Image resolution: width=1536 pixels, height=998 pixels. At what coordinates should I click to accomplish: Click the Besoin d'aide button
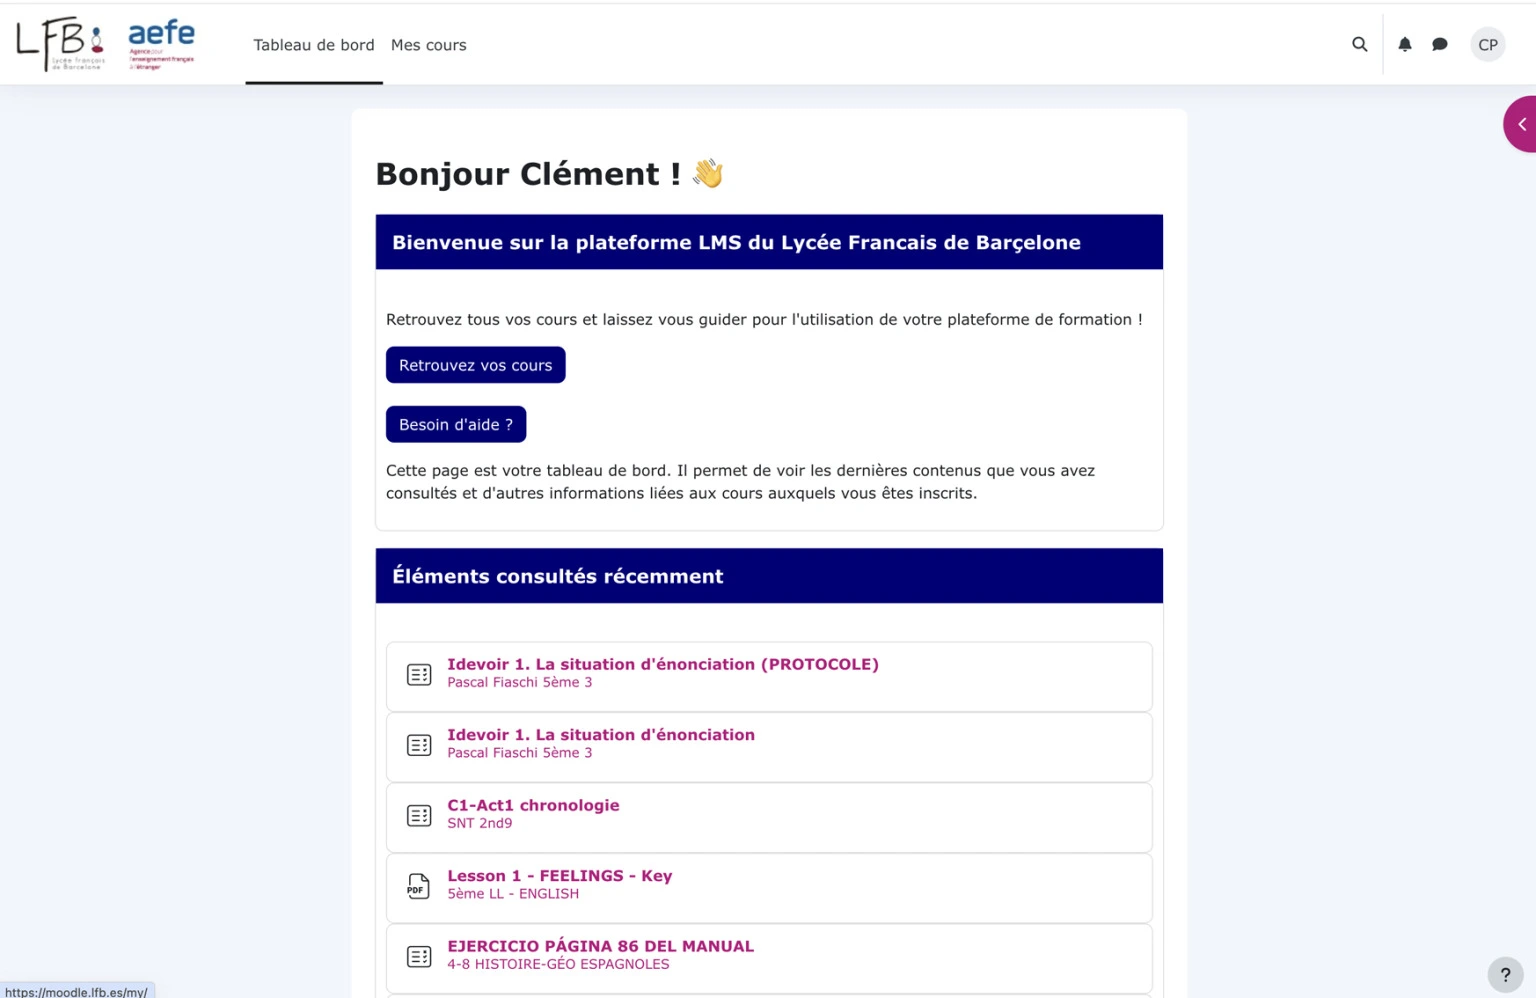[456, 424]
